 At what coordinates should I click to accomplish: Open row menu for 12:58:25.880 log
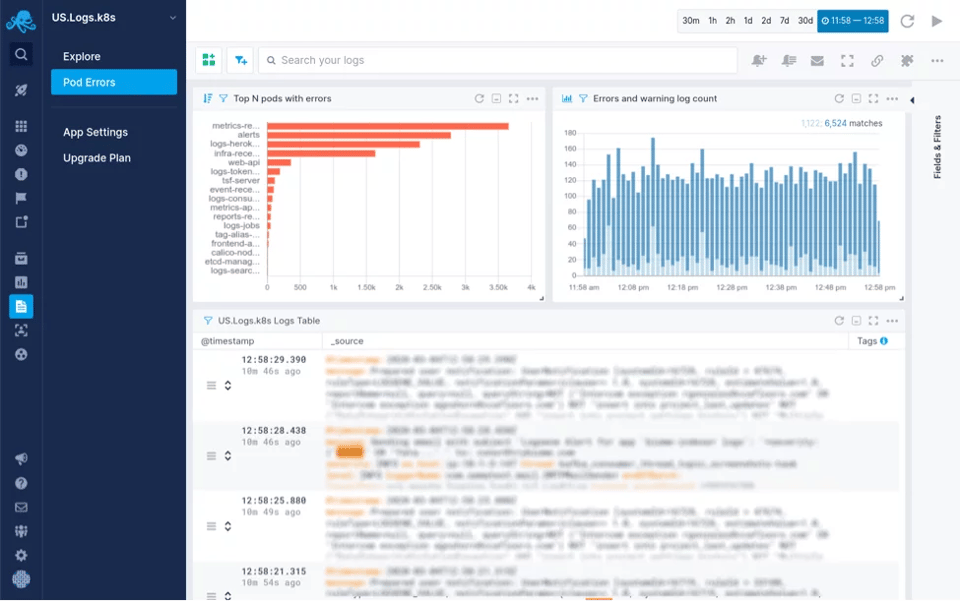point(211,526)
